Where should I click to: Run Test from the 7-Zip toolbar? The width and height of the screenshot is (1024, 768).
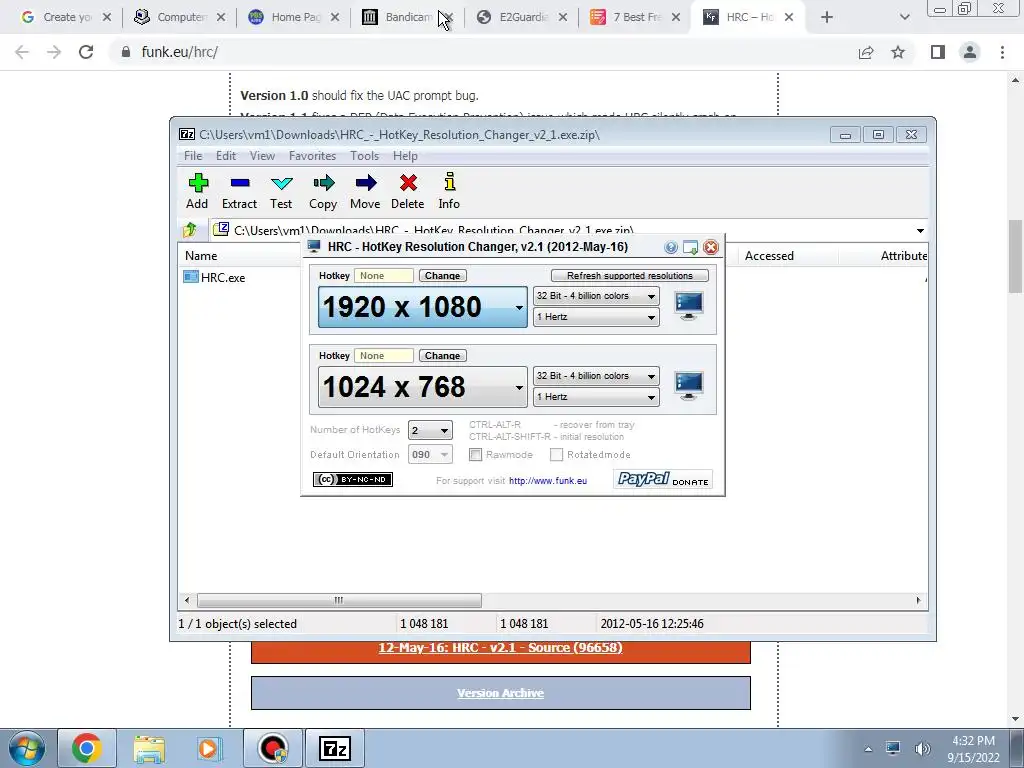pos(281,191)
